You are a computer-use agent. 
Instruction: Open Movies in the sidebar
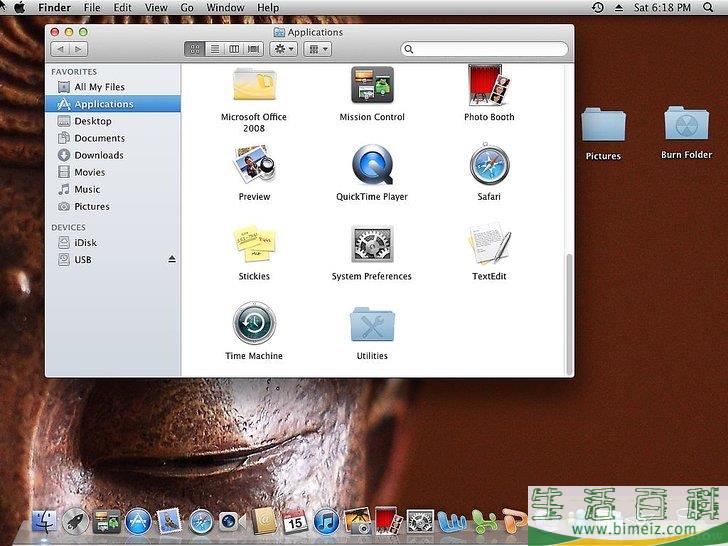coord(113,172)
